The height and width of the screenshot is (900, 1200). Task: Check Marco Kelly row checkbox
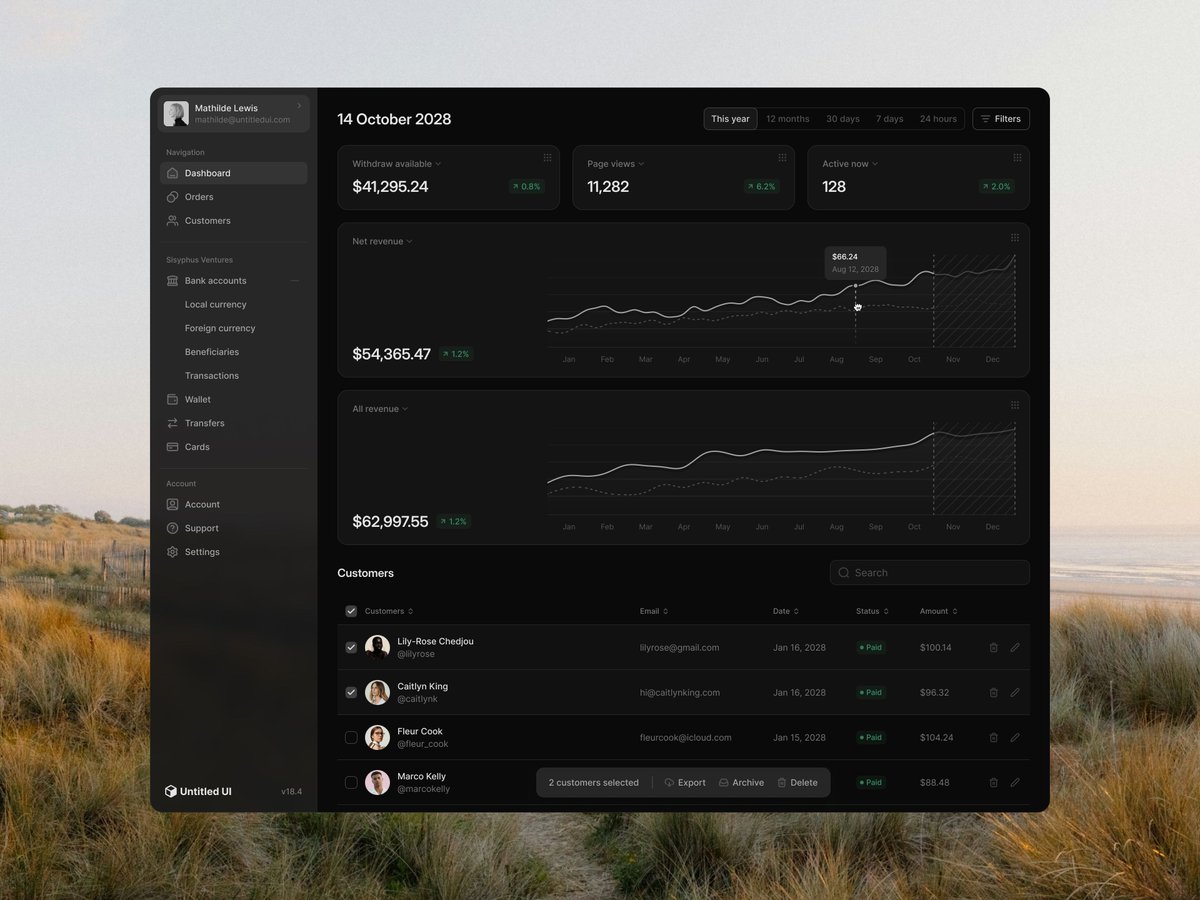[351, 782]
